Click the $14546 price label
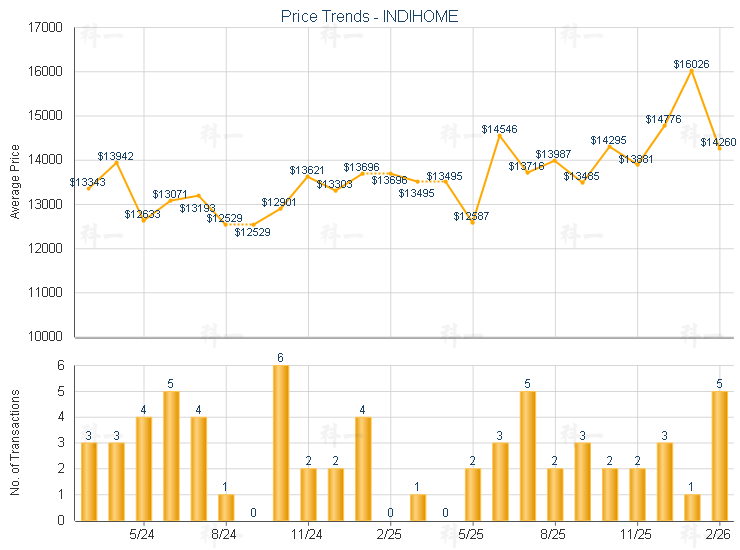 coord(499,130)
